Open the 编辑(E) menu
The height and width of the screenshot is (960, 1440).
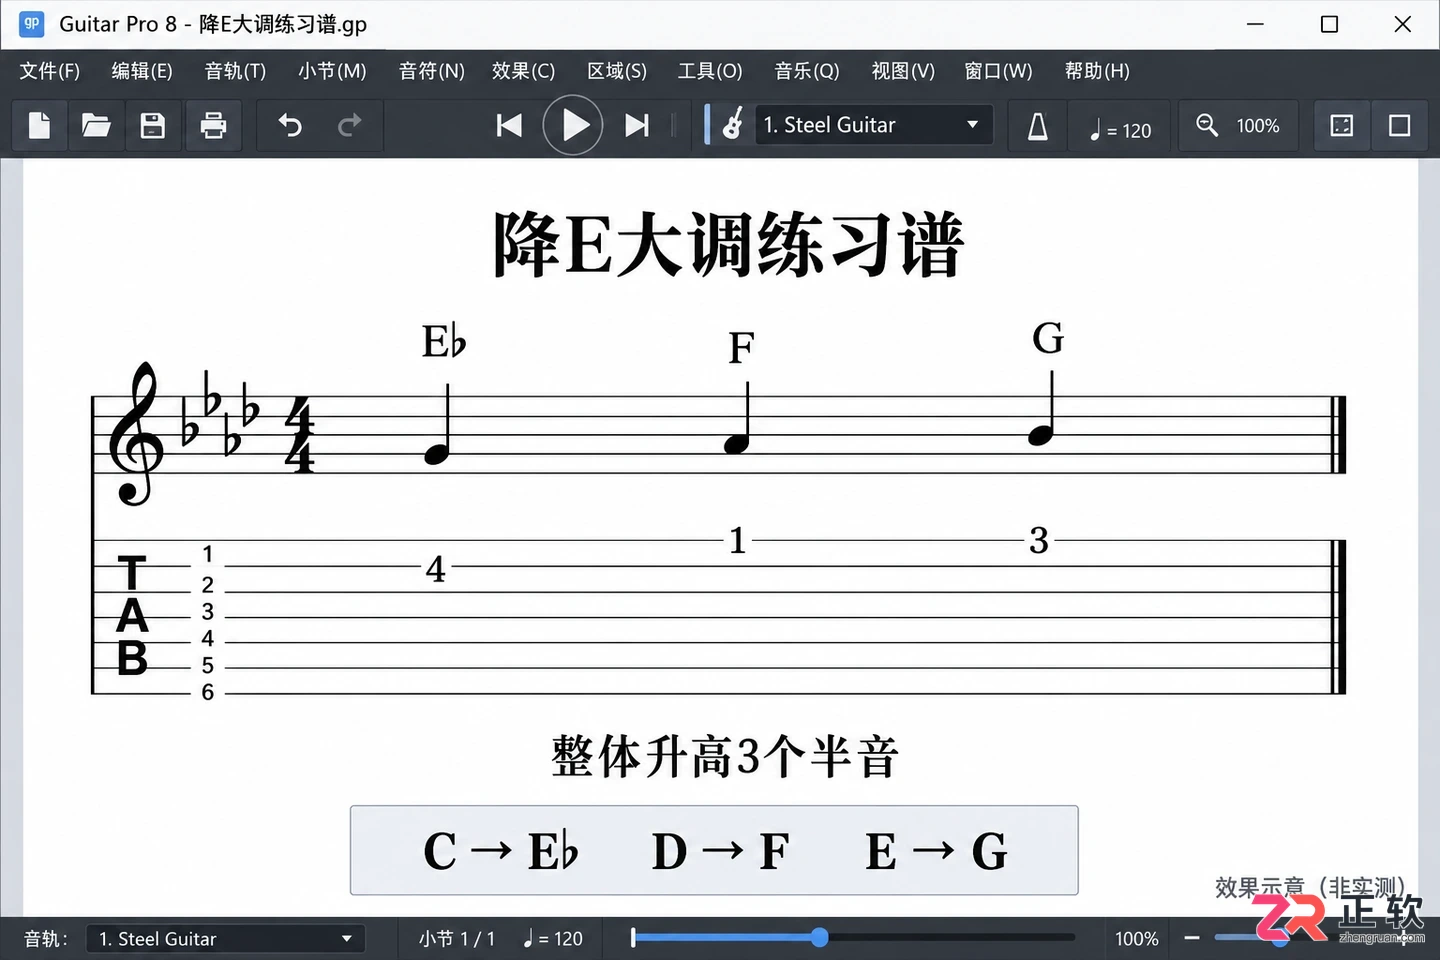[x=142, y=71]
